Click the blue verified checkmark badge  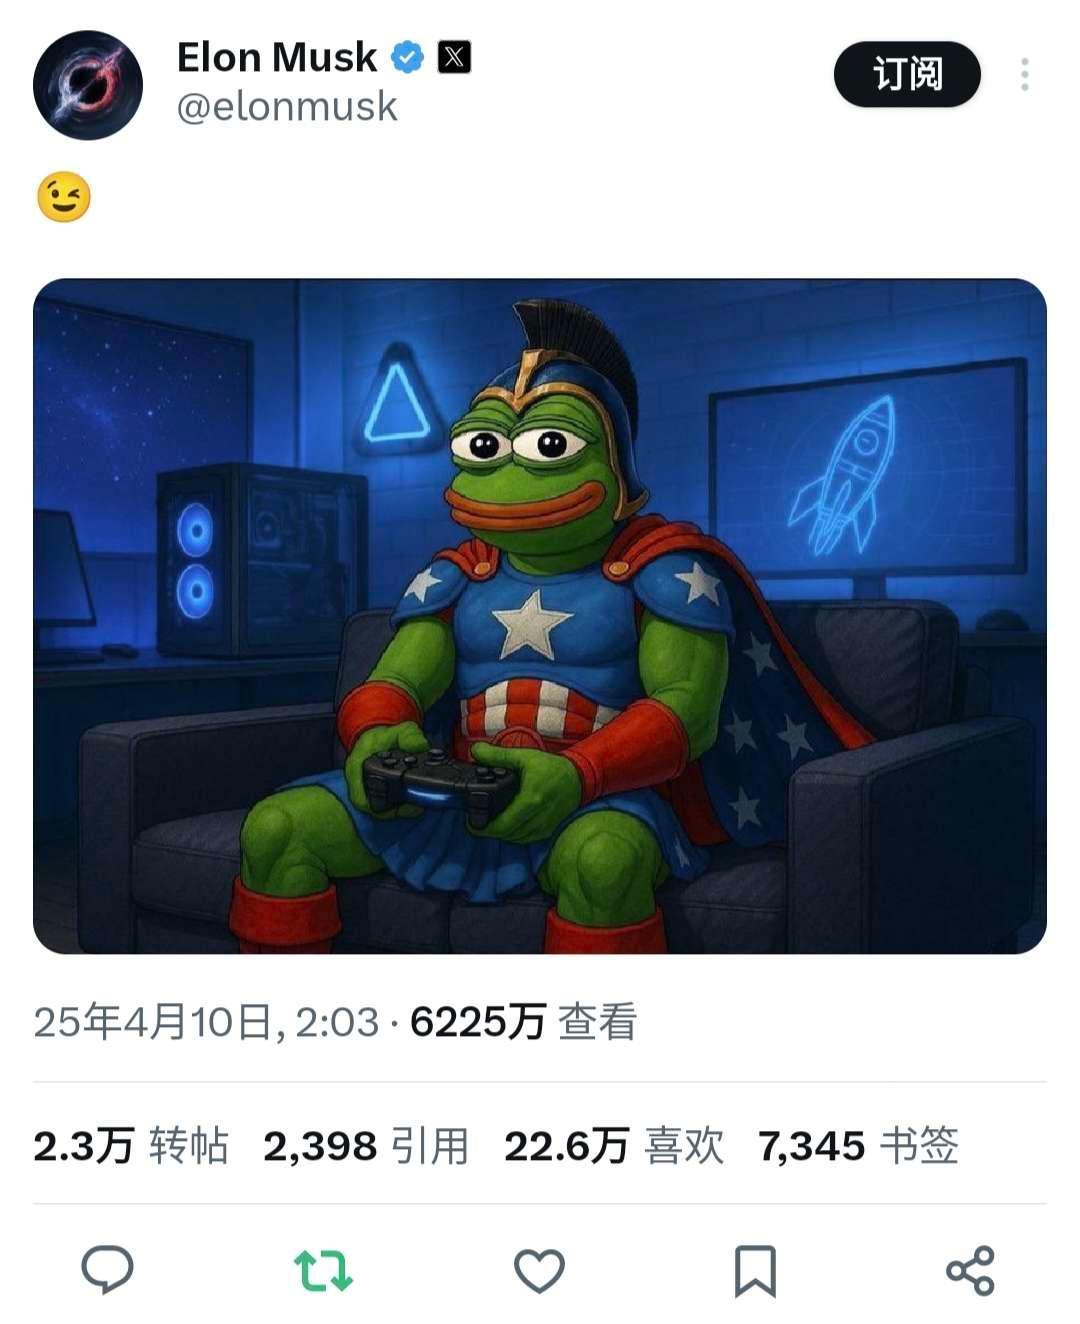tap(407, 58)
